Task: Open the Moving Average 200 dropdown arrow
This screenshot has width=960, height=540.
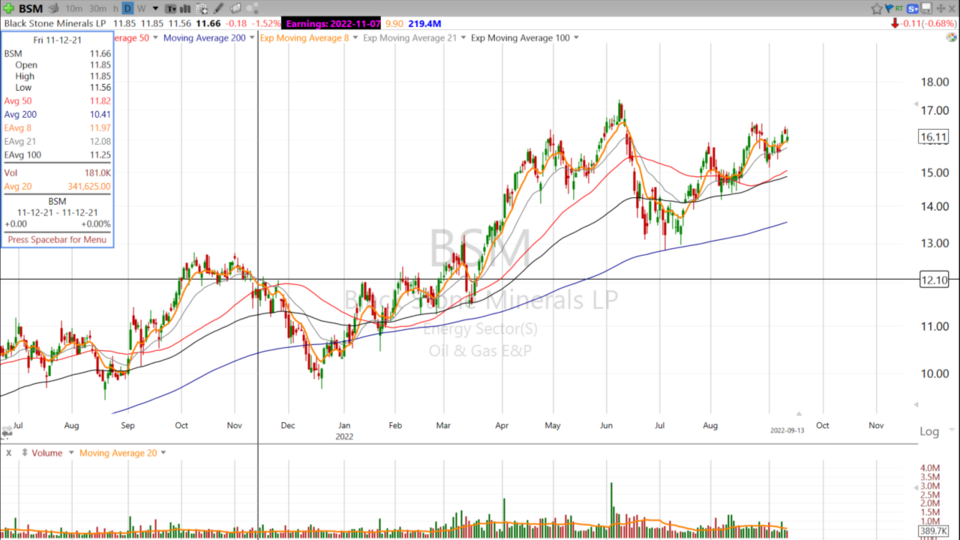Action: tap(252, 38)
